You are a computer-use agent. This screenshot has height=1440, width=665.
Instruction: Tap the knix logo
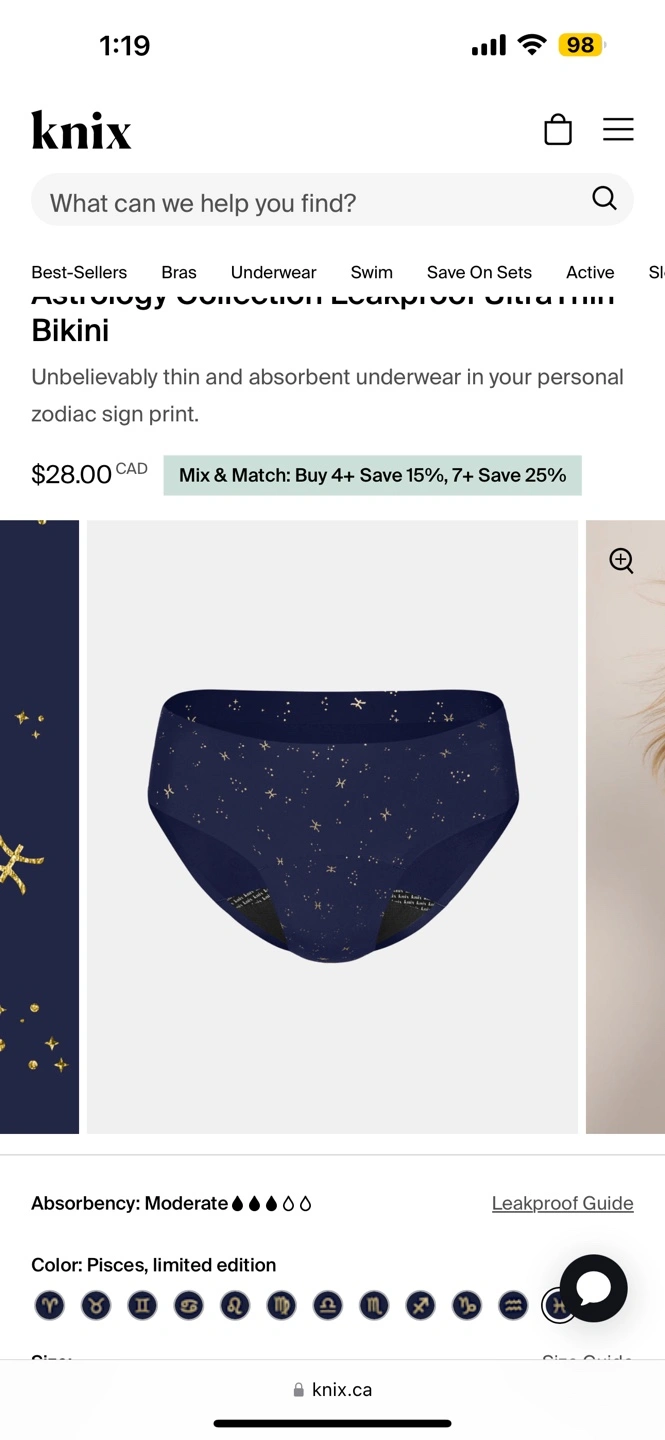[81, 130]
